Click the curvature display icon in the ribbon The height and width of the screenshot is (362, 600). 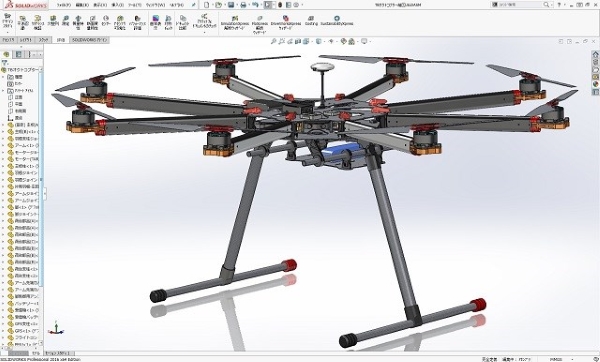point(155,22)
